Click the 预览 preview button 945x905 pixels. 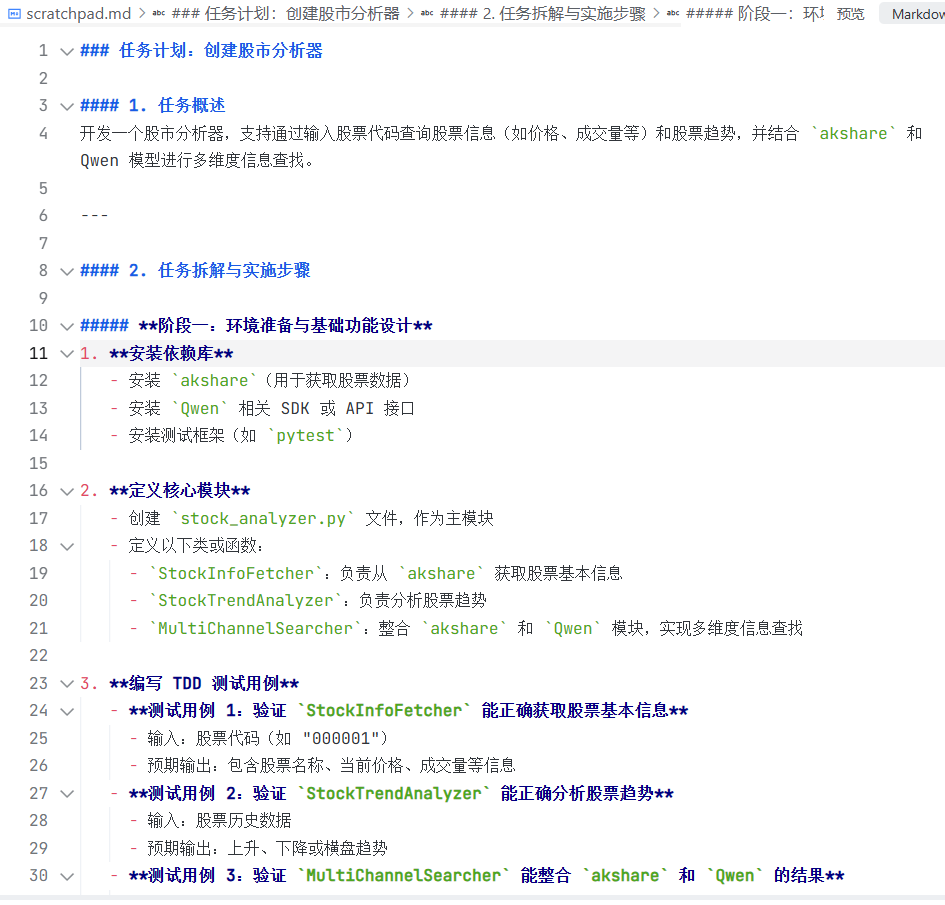850,14
